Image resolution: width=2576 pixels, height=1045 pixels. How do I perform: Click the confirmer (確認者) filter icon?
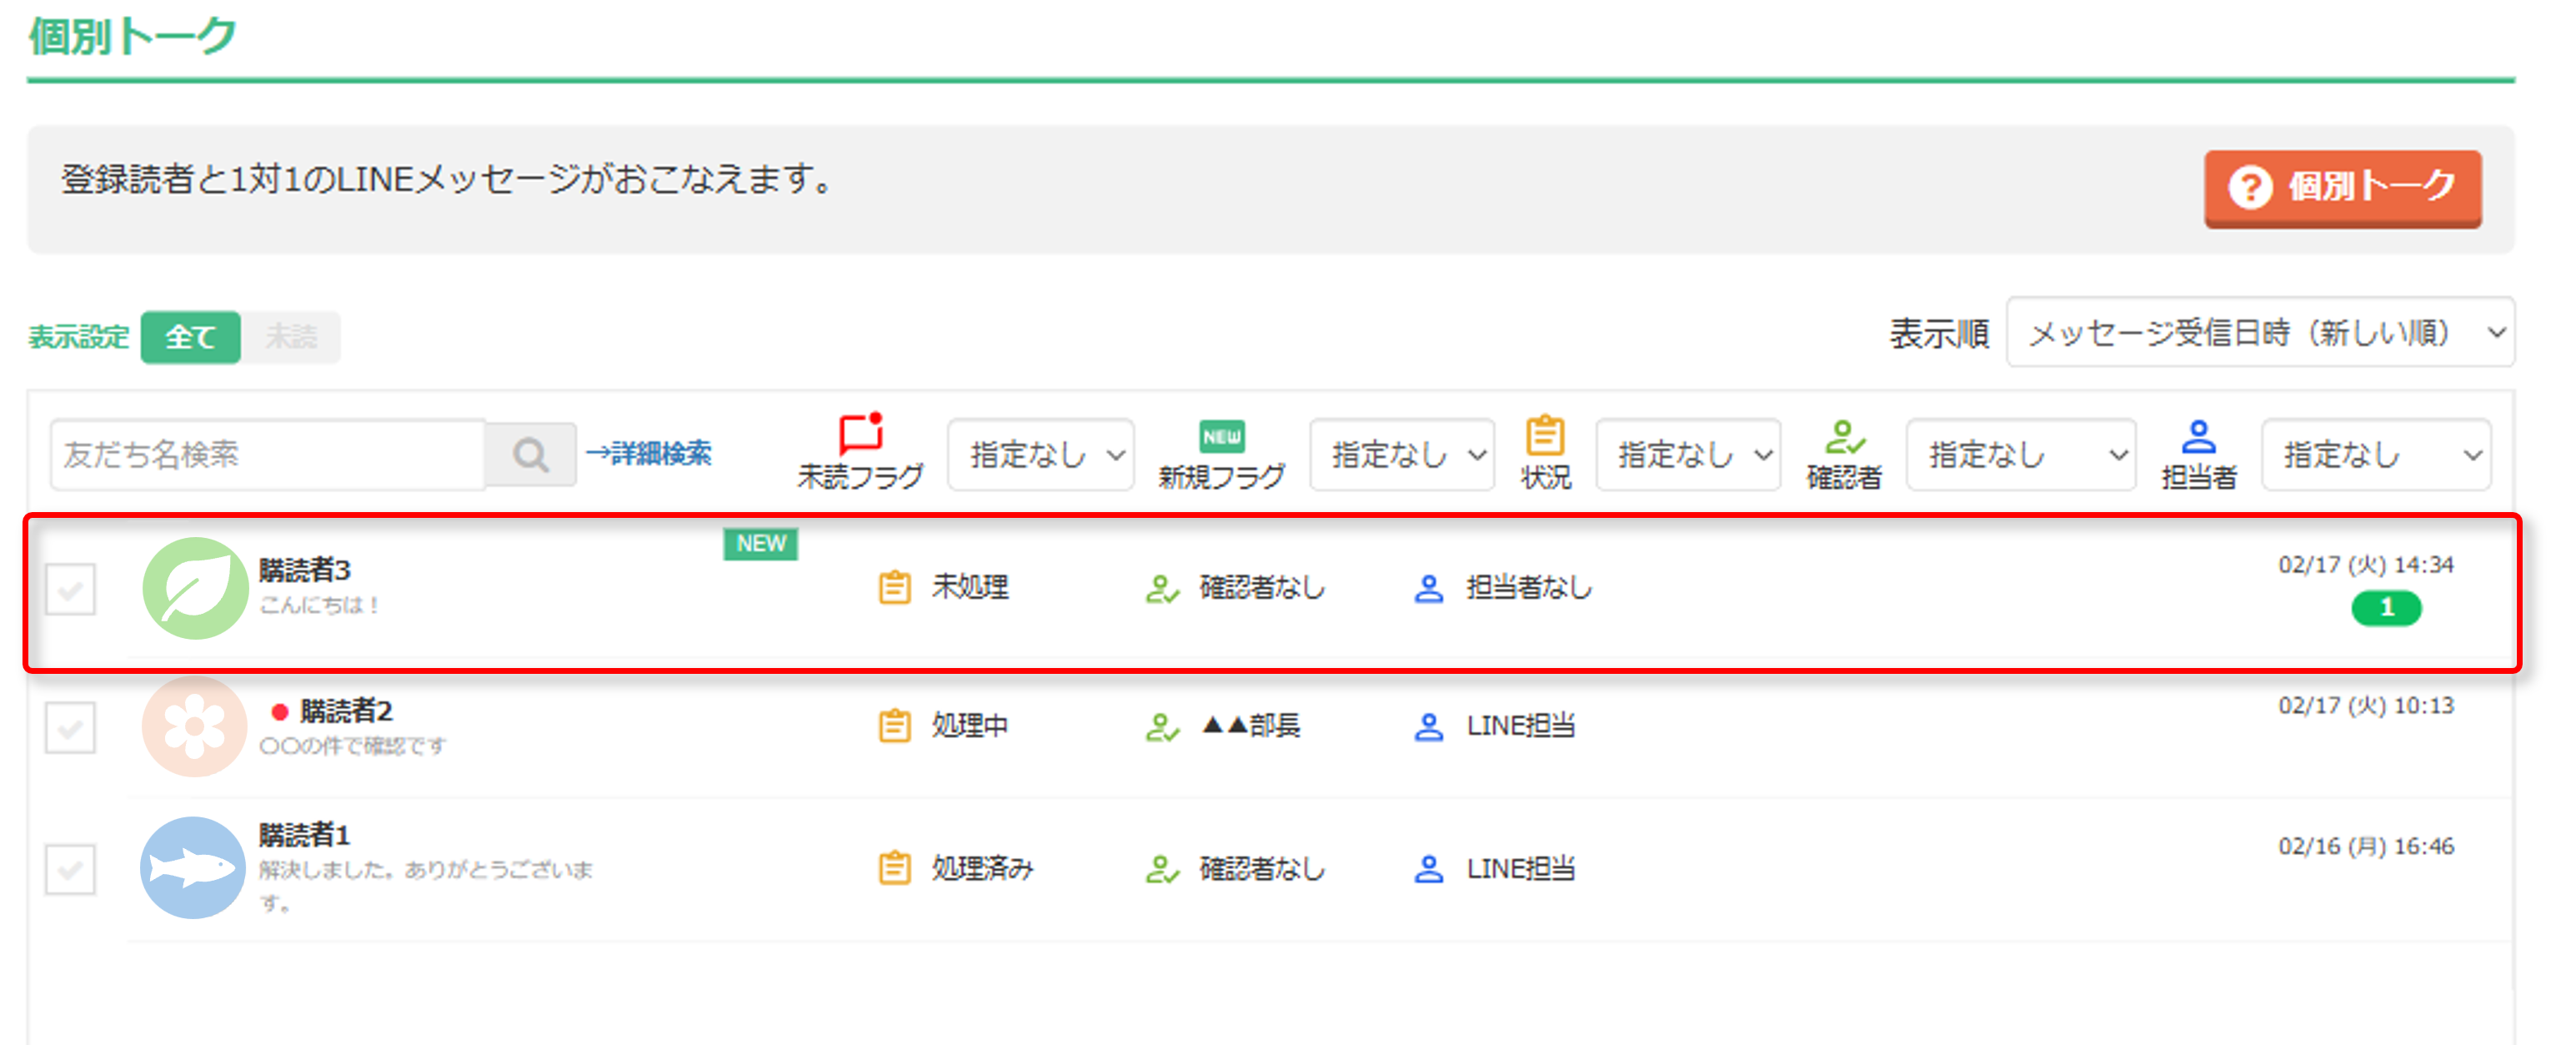tap(1844, 436)
